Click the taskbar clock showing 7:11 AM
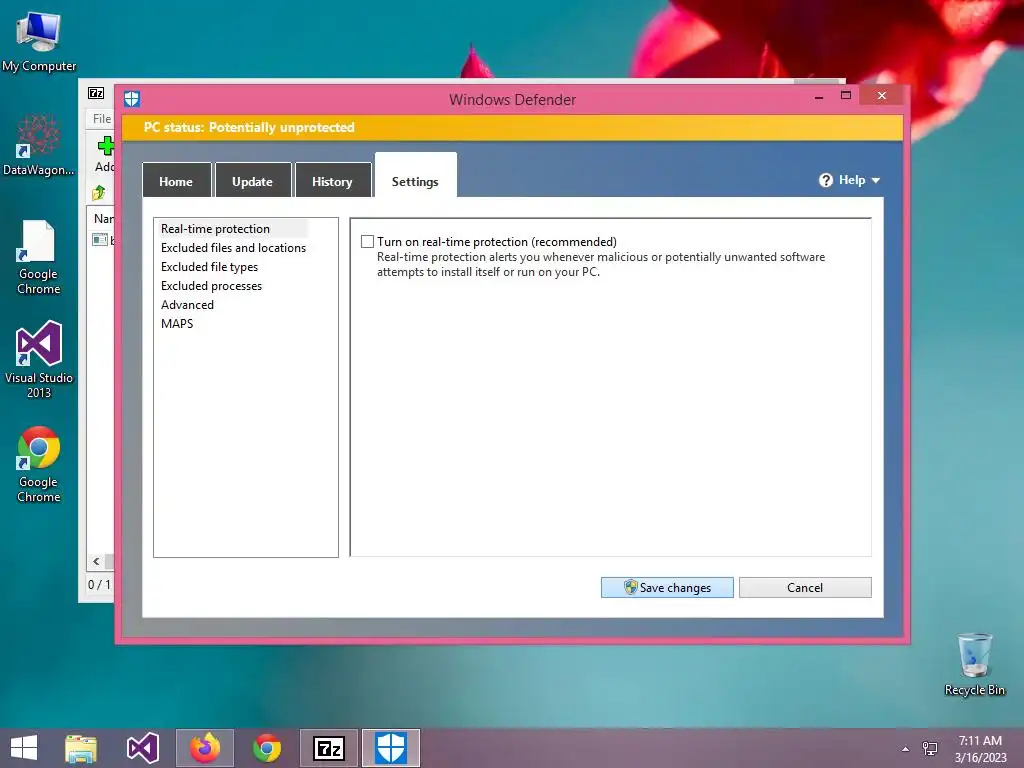This screenshot has width=1024, height=768. pyautogui.click(x=980, y=748)
